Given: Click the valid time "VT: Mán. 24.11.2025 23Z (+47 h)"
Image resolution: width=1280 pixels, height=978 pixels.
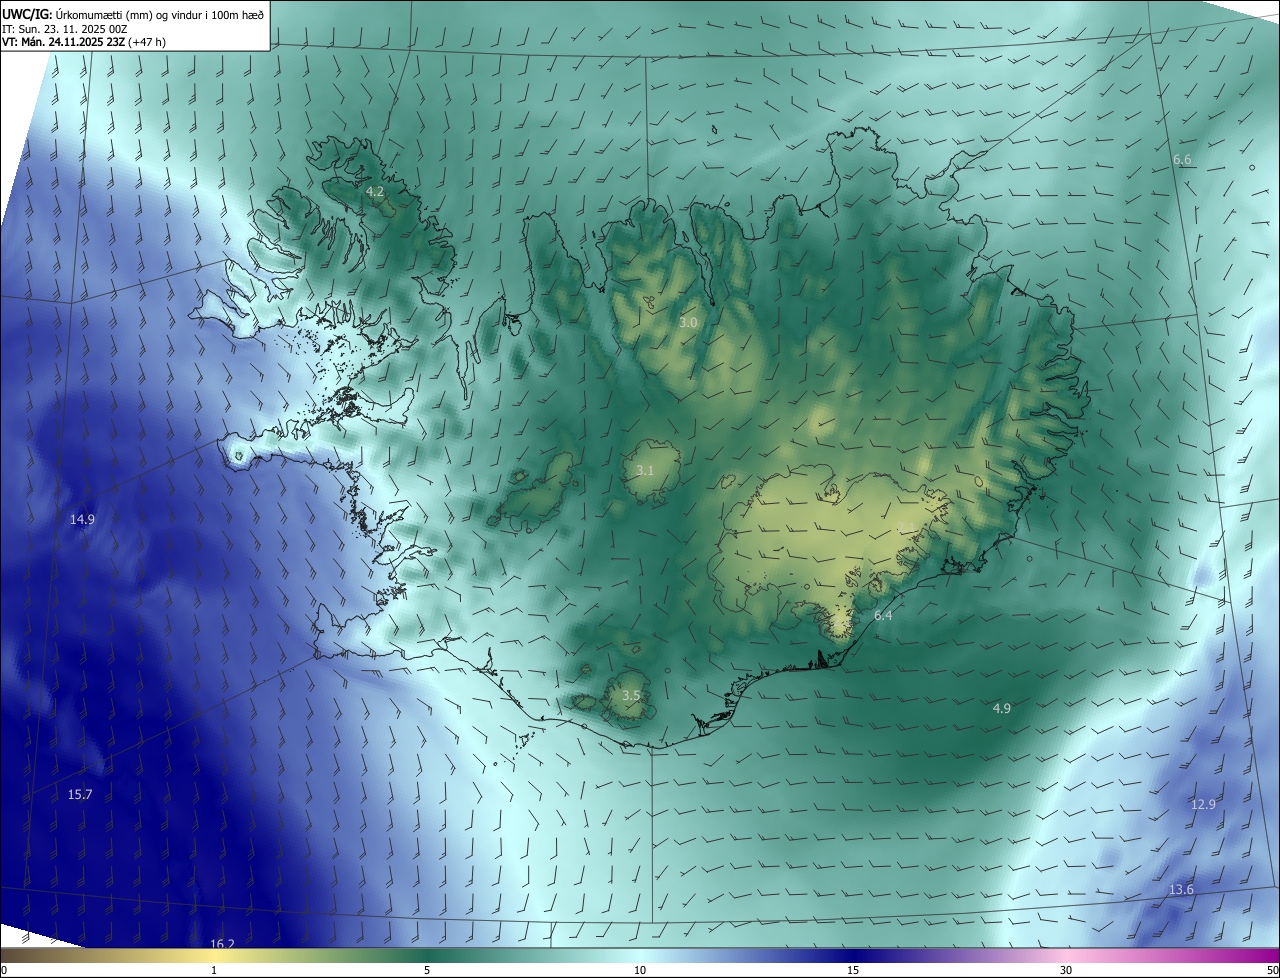Looking at the screenshot, I should [x=84, y=42].
